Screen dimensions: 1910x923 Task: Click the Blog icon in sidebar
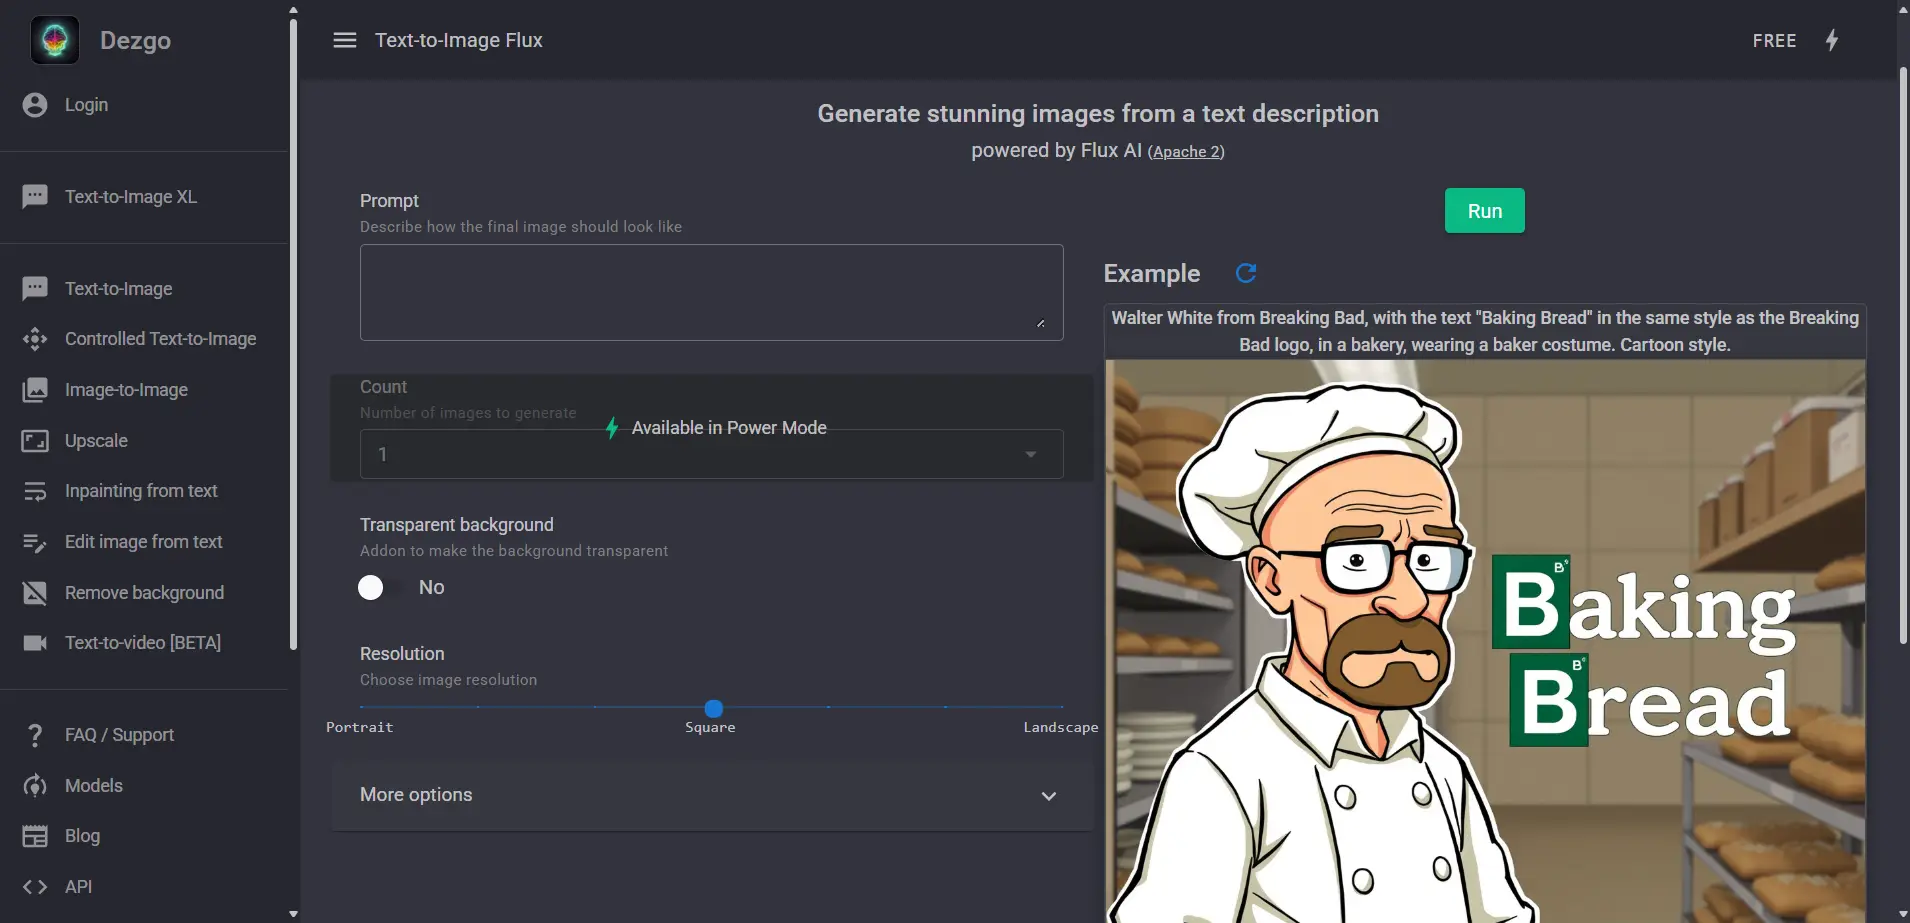tap(35, 836)
